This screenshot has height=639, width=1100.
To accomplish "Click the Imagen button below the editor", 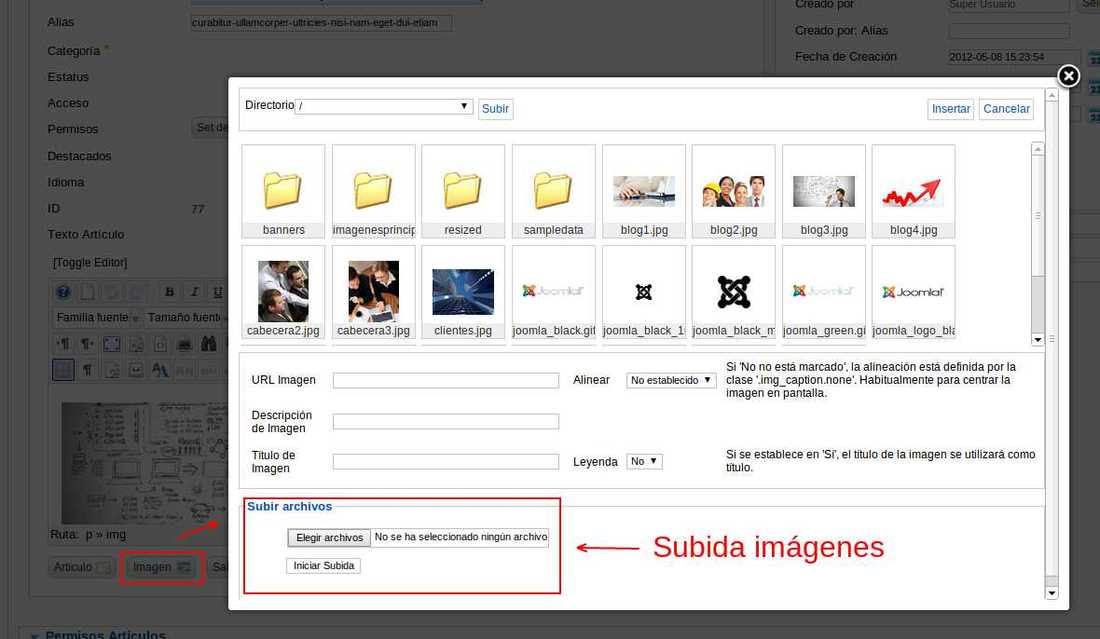I will (x=162, y=567).
